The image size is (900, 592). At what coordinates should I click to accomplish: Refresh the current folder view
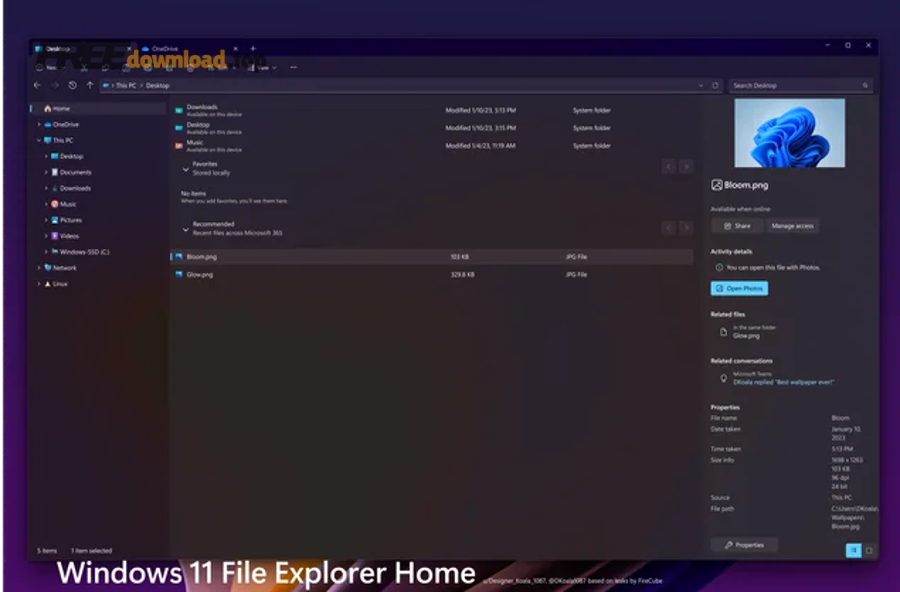(x=715, y=86)
